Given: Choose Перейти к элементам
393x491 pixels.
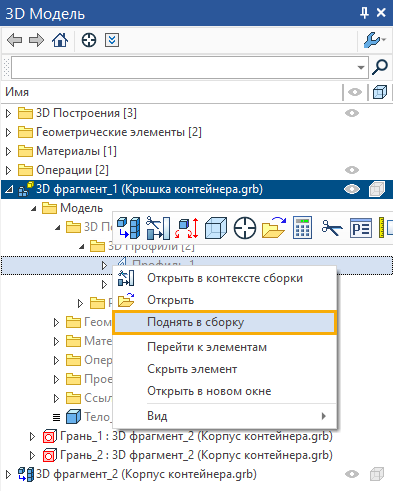Looking at the screenshot, I should pyautogui.click(x=225, y=347).
